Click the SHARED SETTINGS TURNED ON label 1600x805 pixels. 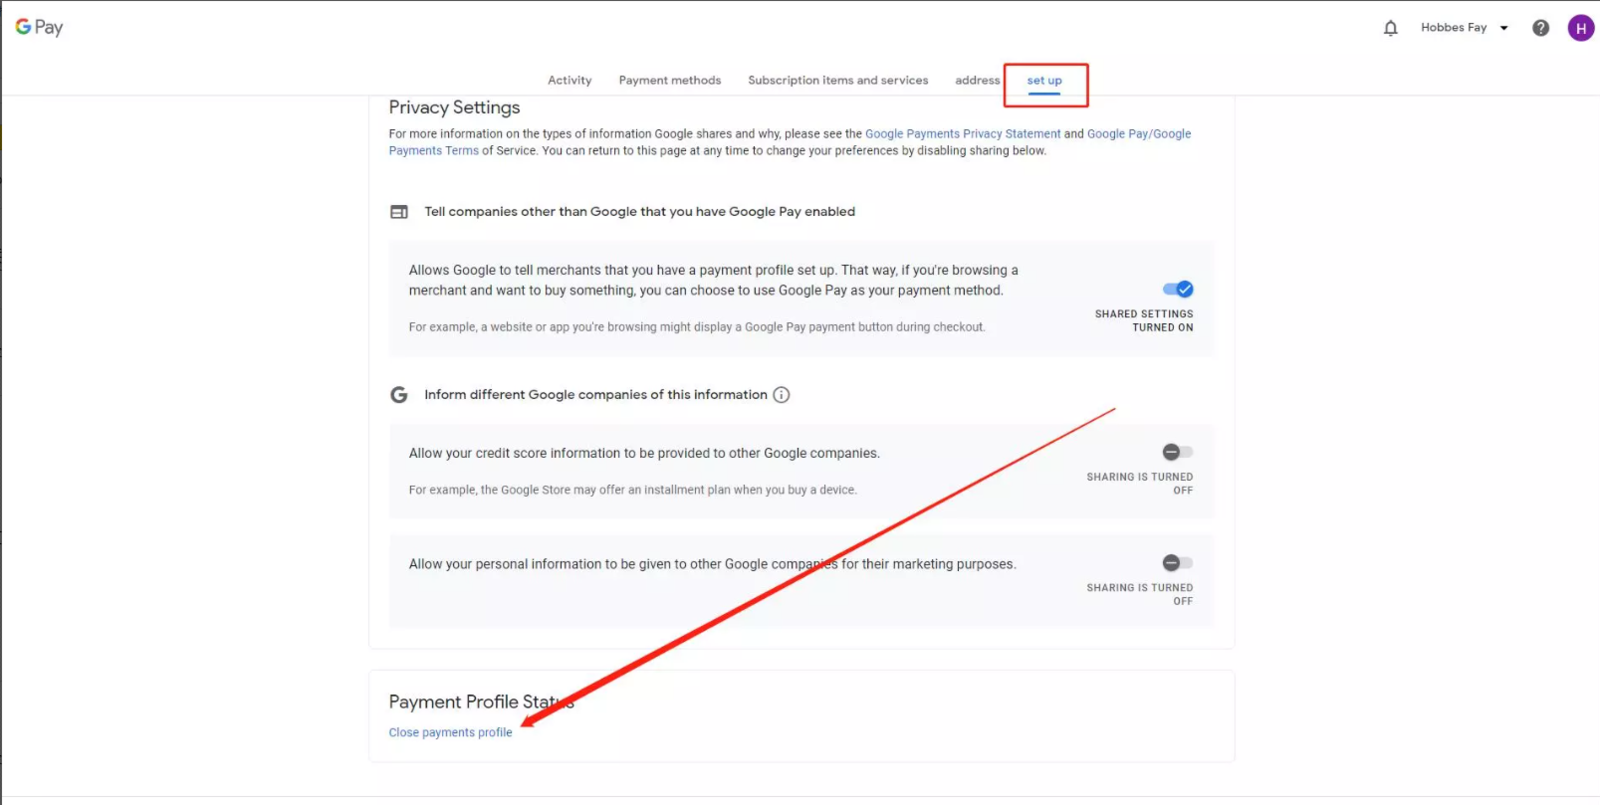point(1144,321)
